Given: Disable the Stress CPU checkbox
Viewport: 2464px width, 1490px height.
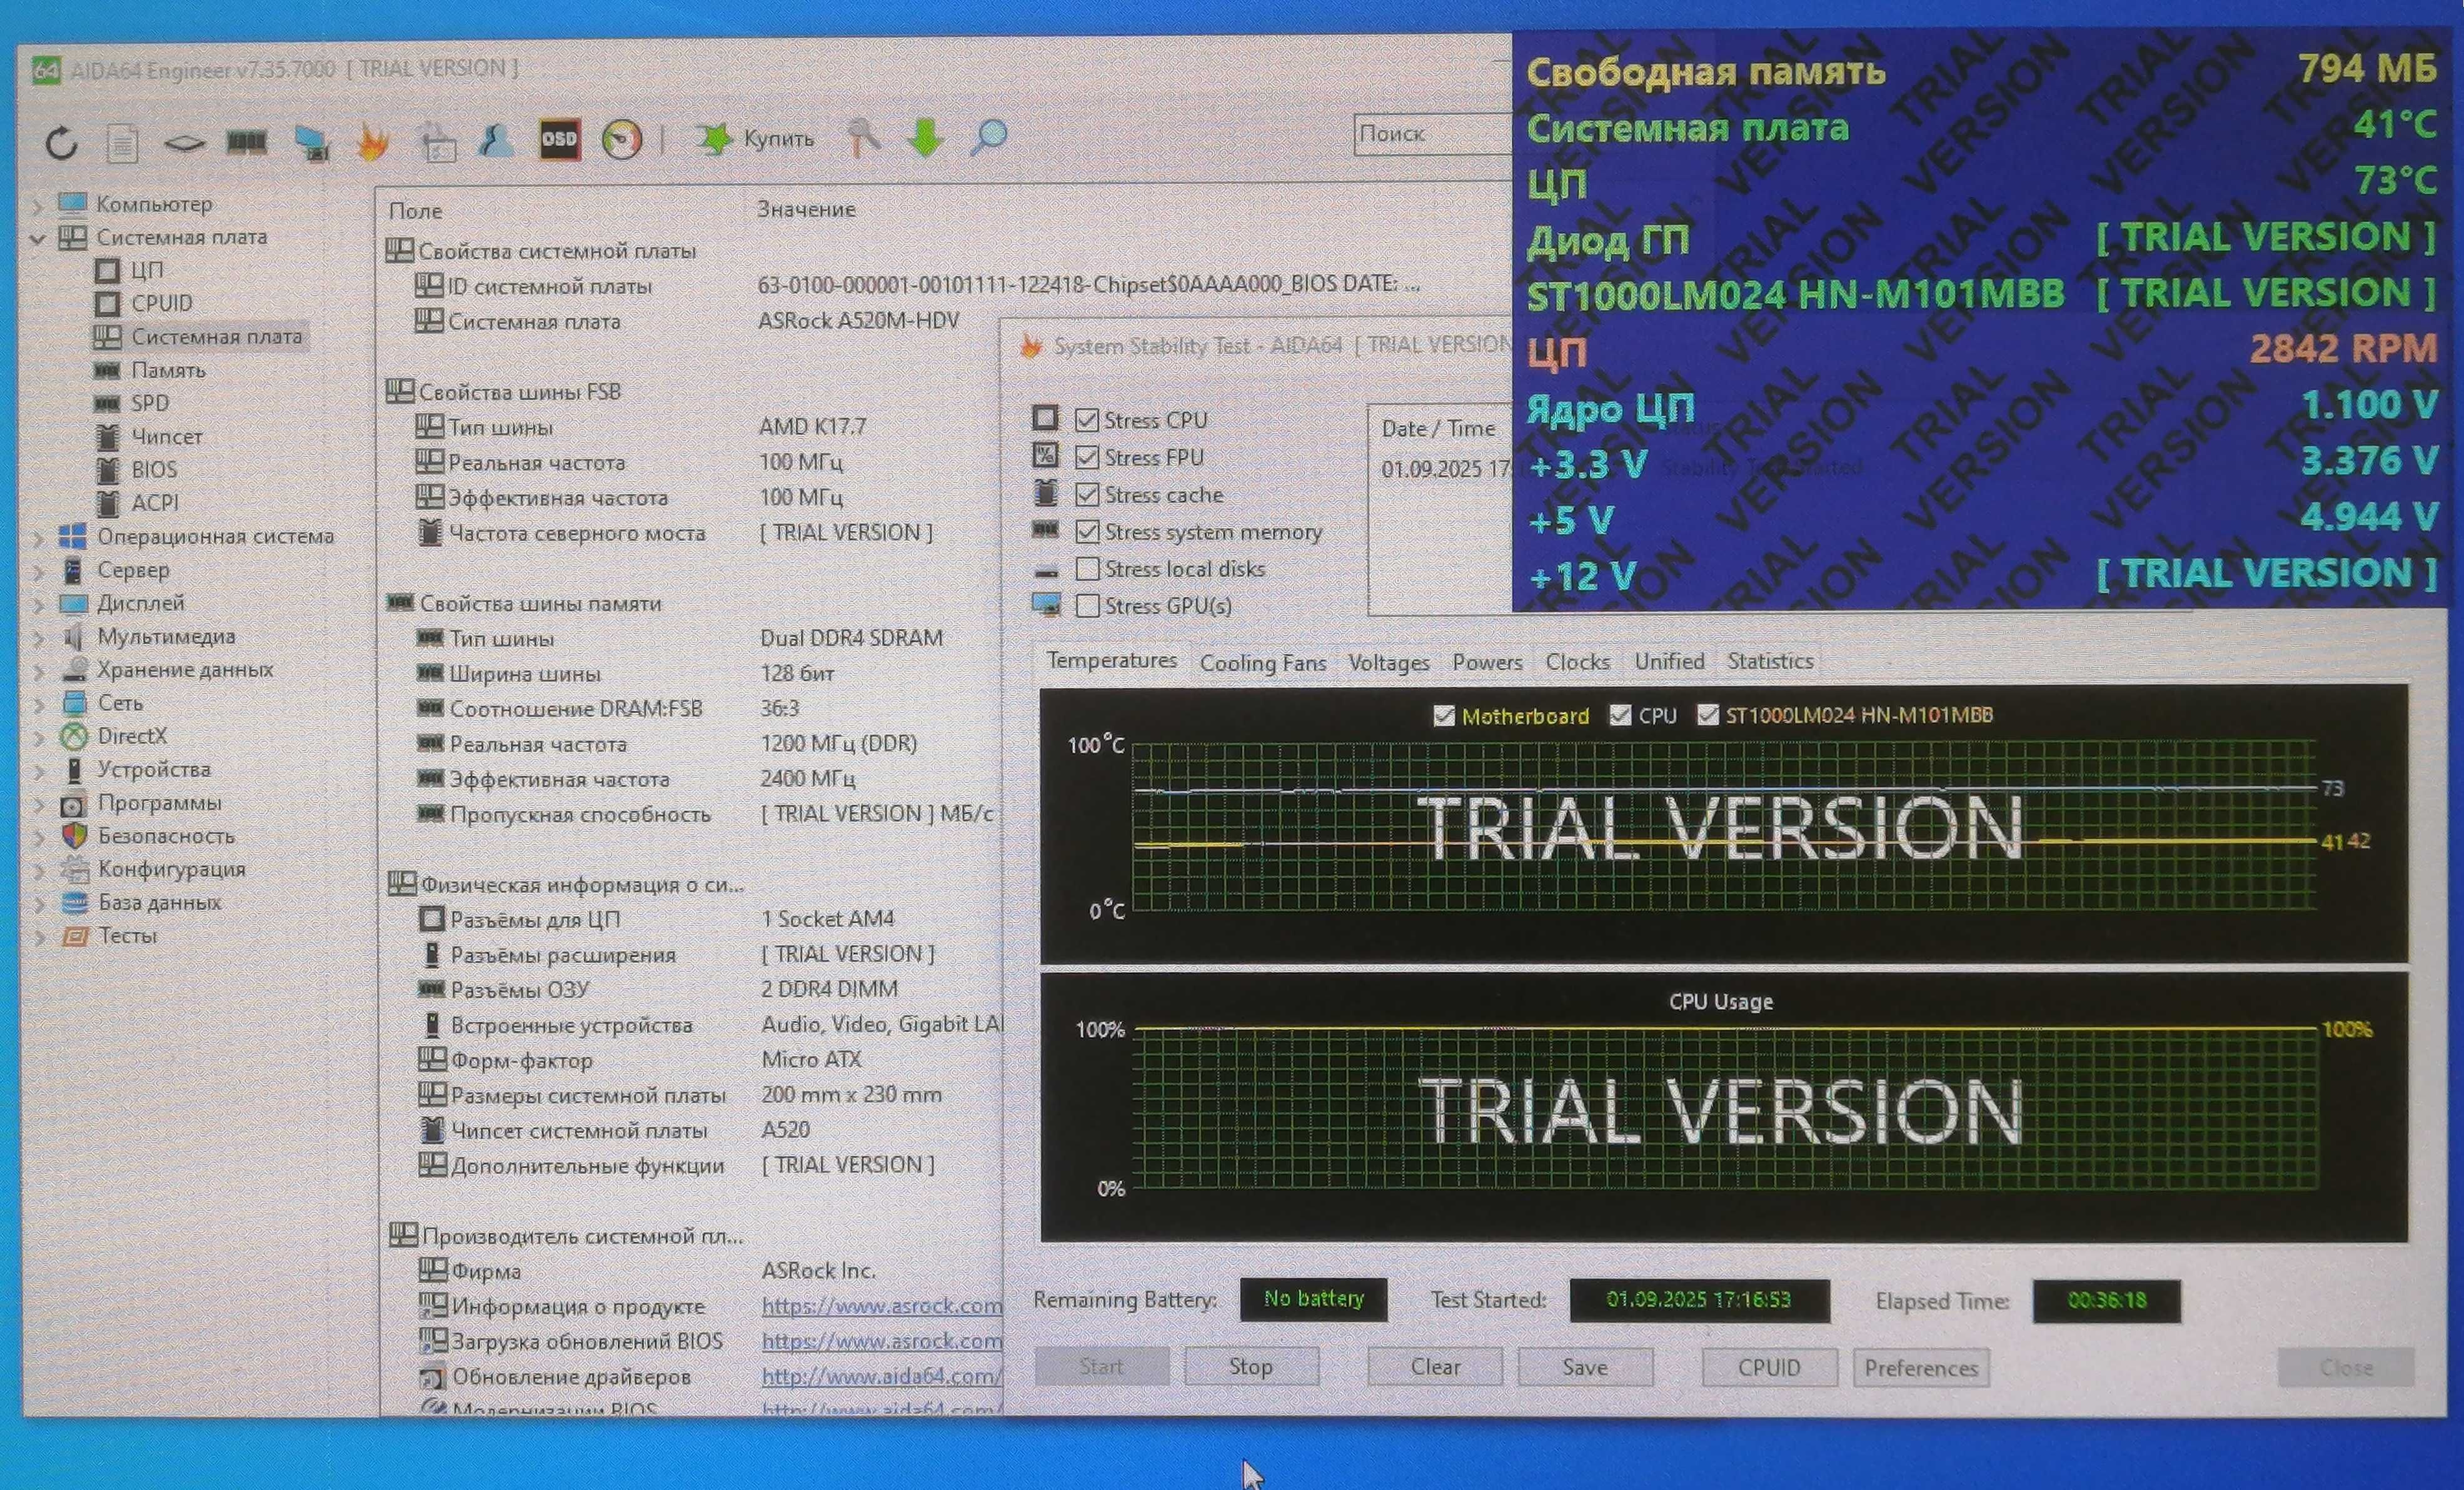Looking at the screenshot, I should (x=1087, y=420).
